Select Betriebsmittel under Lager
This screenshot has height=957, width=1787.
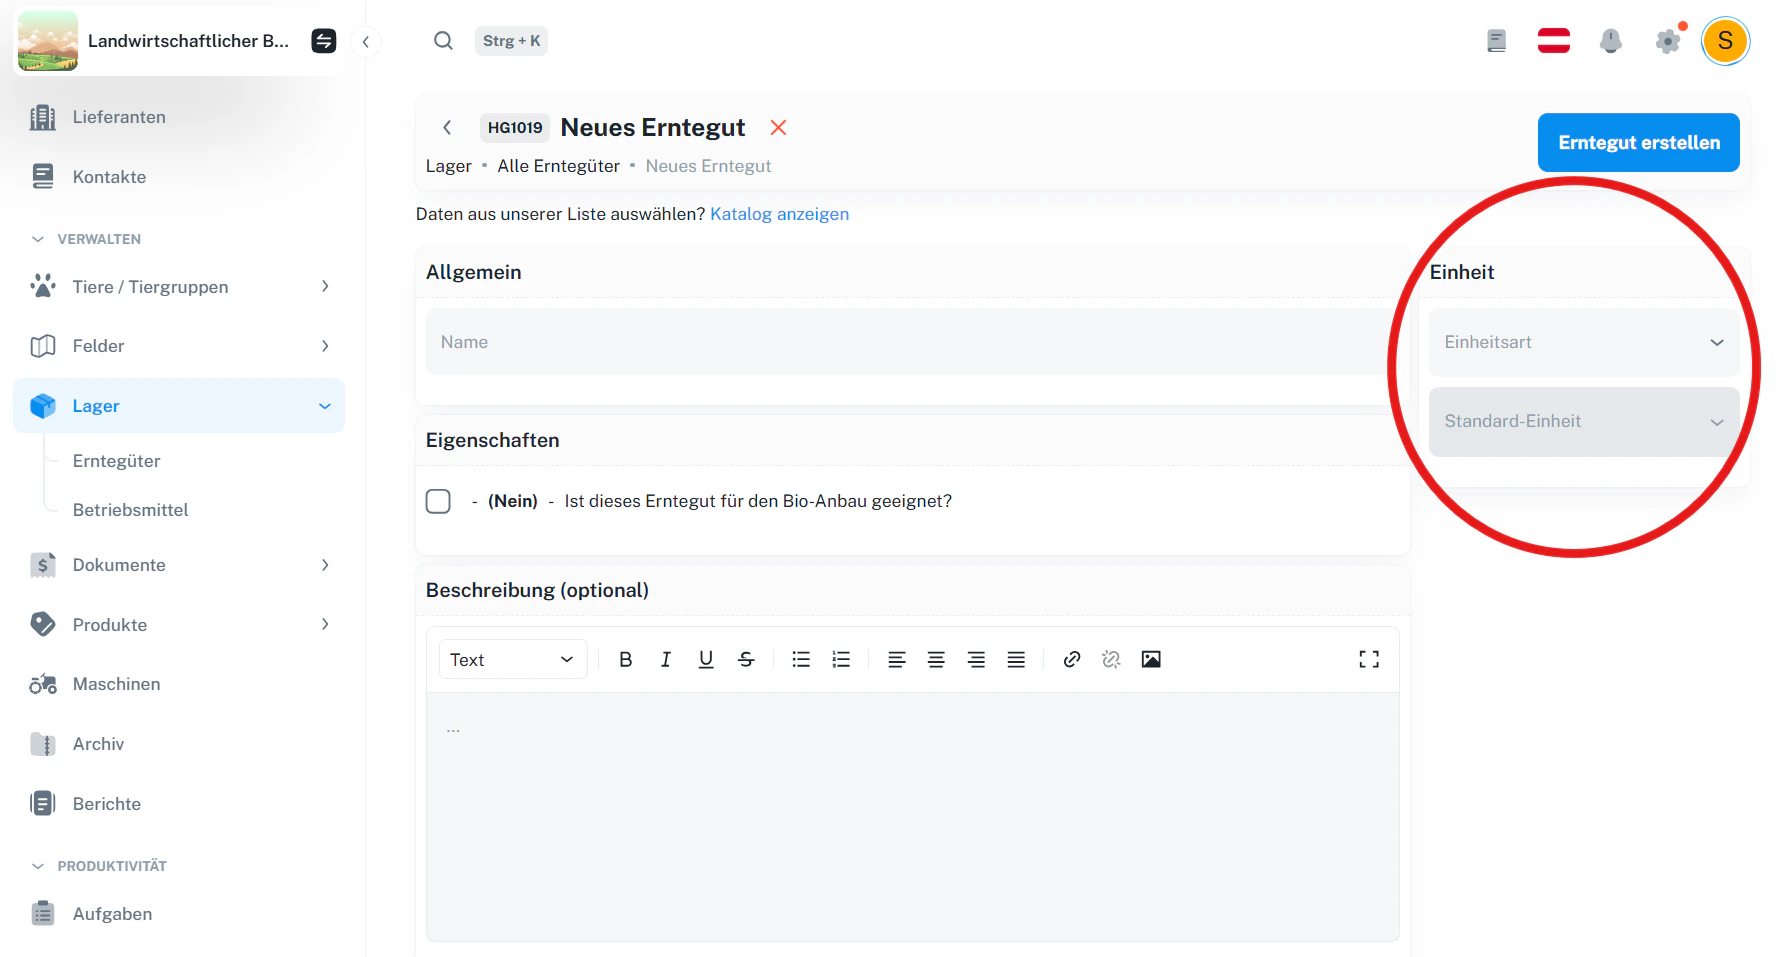[x=130, y=510]
